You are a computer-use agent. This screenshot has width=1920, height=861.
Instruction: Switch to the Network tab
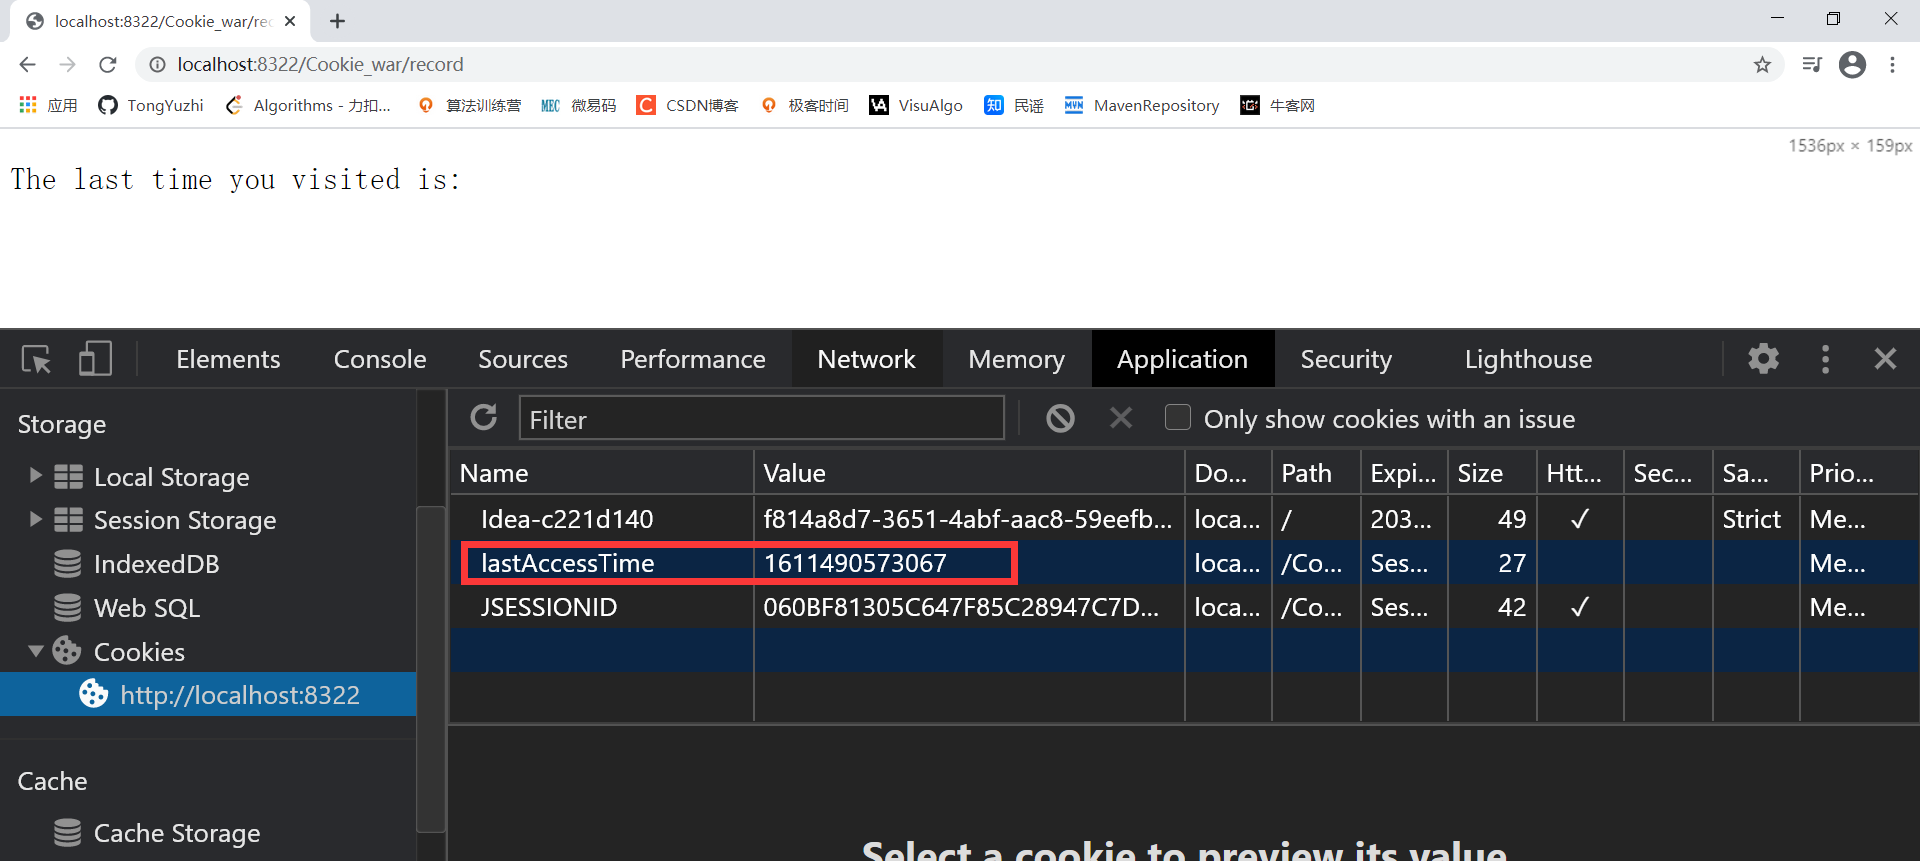coord(866,359)
